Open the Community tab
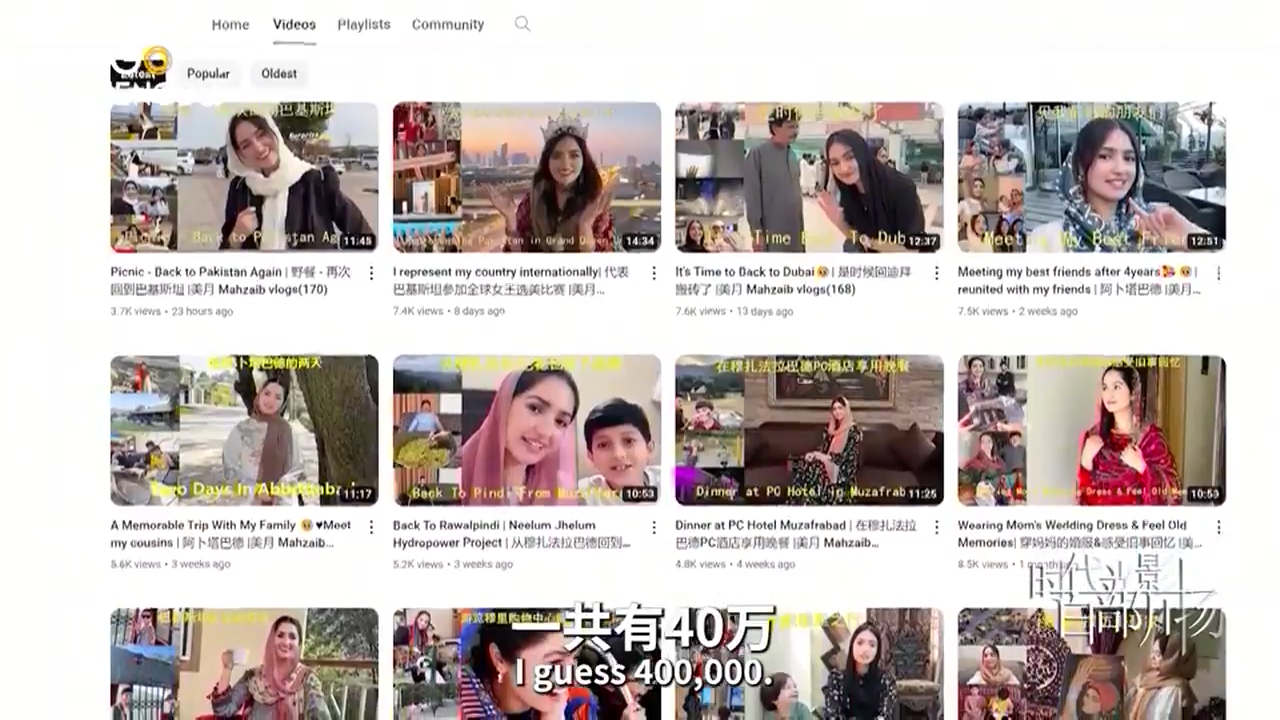This screenshot has width=1280, height=720. (x=447, y=24)
